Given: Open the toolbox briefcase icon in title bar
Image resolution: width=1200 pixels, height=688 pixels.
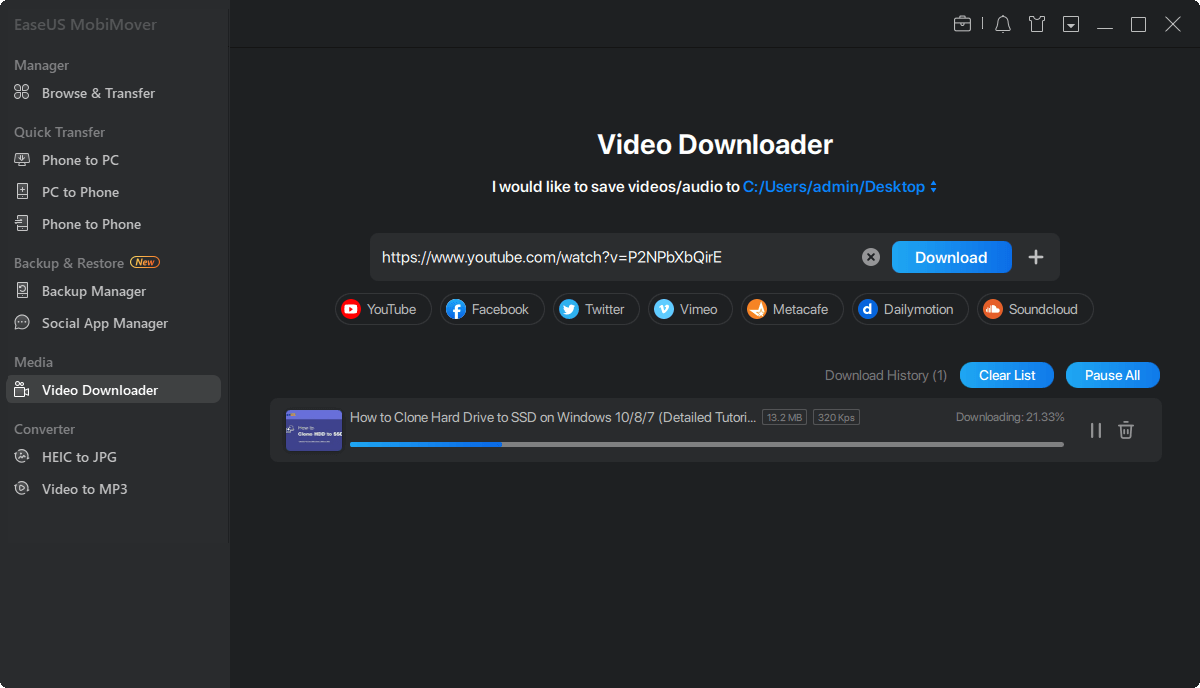Looking at the screenshot, I should tap(962, 24).
